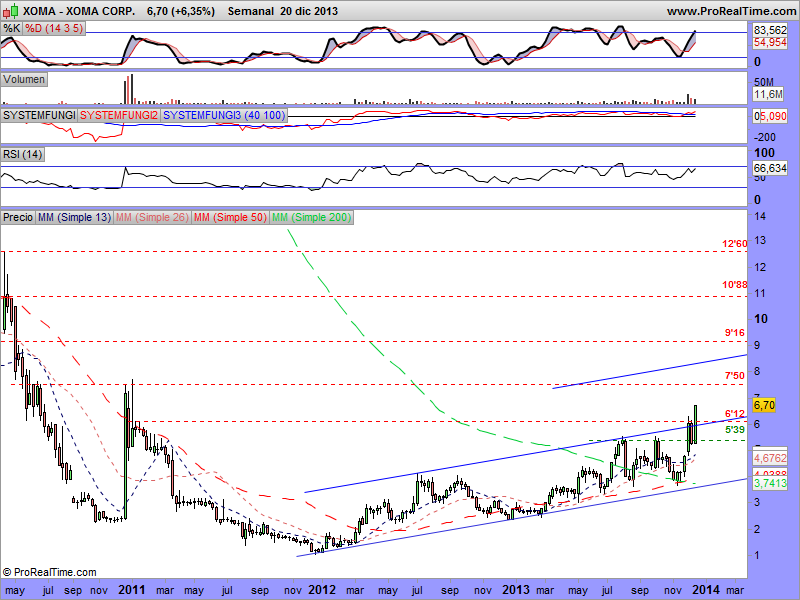Image resolution: width=800 pixels, height=600 pixels.
Task: Click the -200 axis label
Action: click(x=765, y=137)
